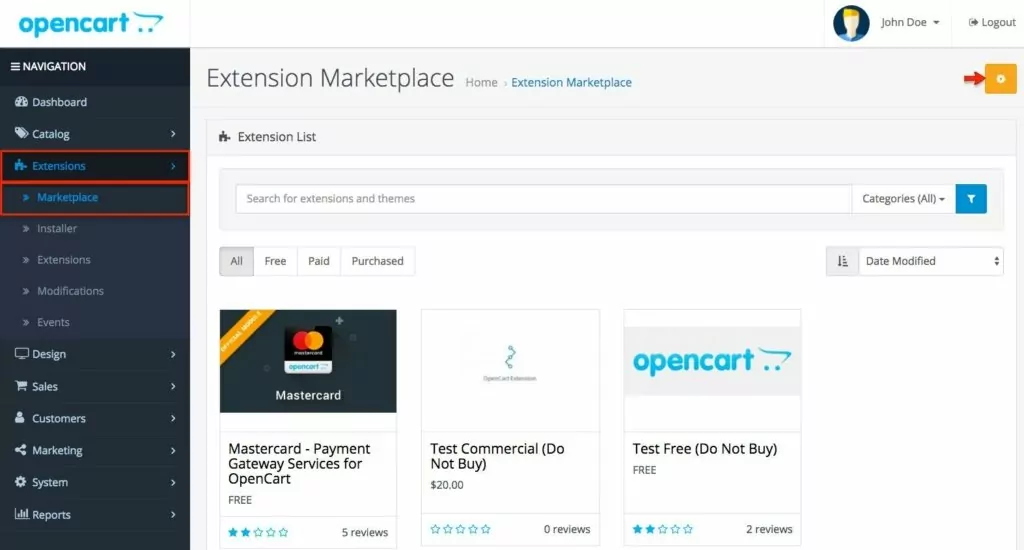This screenshot has width=1024, height=550.
Task: Click the OpenCart logo in header
Action: (x=91, y=24)
